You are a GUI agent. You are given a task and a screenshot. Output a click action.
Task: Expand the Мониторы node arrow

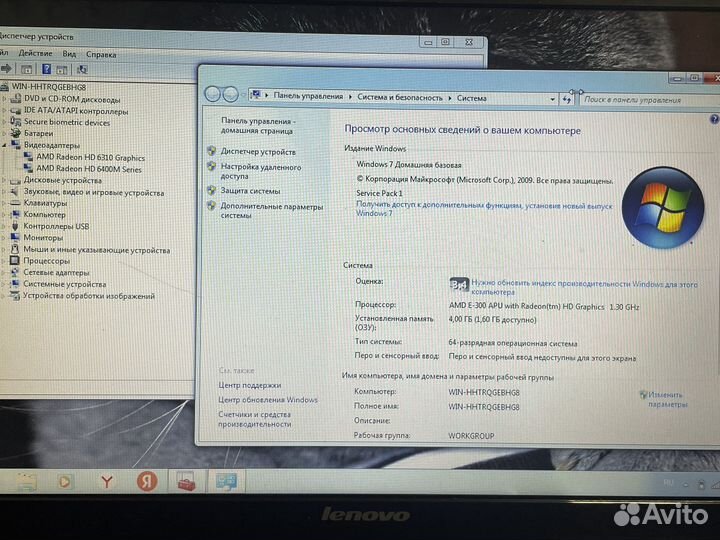click(4, 237)
